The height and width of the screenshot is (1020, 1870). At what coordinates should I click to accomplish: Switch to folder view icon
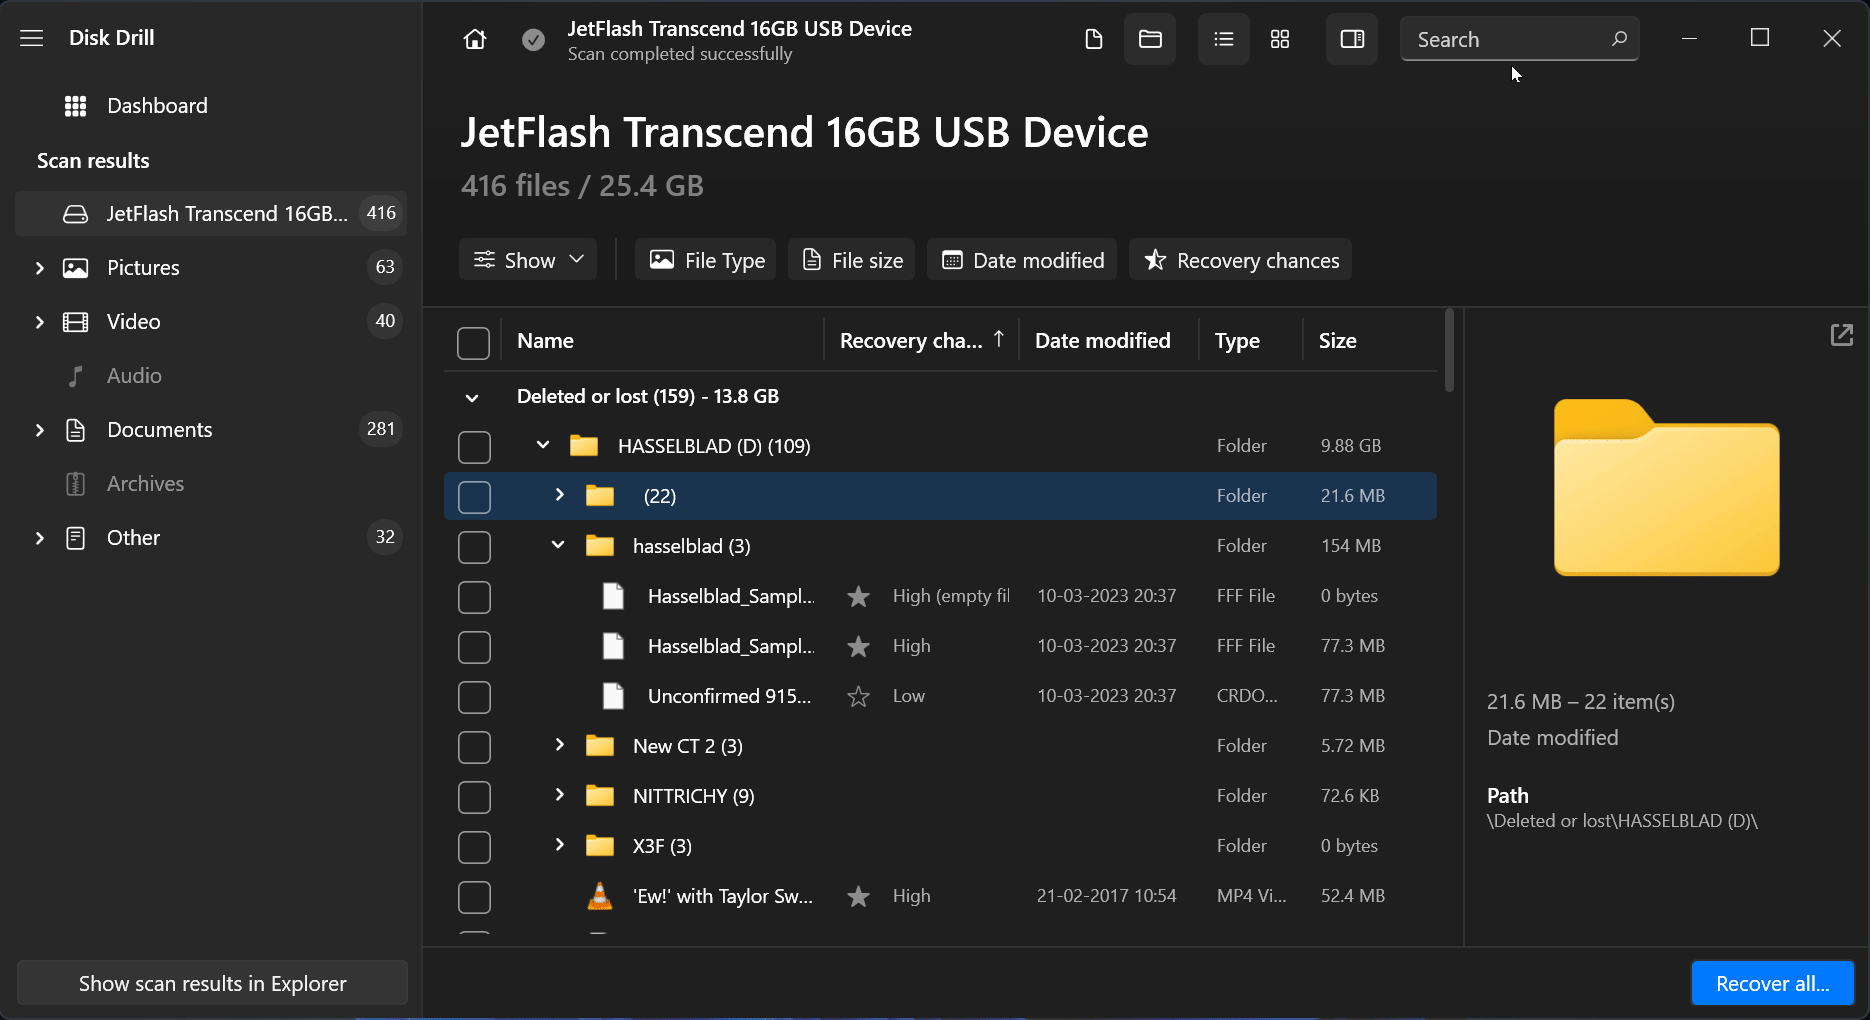click(1150, 39)
